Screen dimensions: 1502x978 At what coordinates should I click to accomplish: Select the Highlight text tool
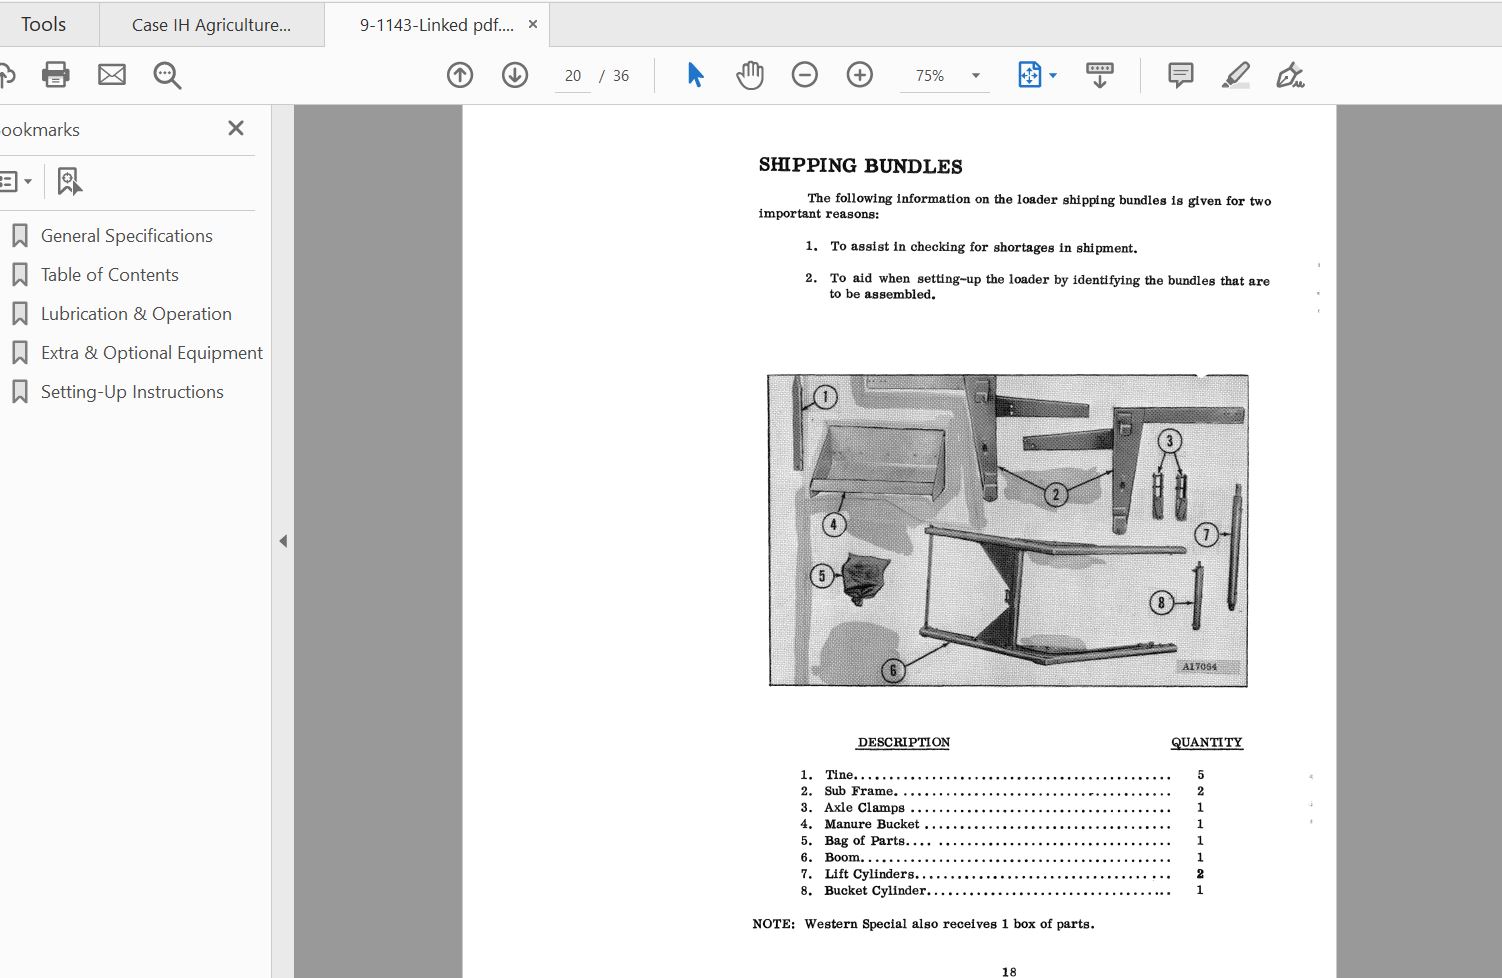coord(1235,74)
